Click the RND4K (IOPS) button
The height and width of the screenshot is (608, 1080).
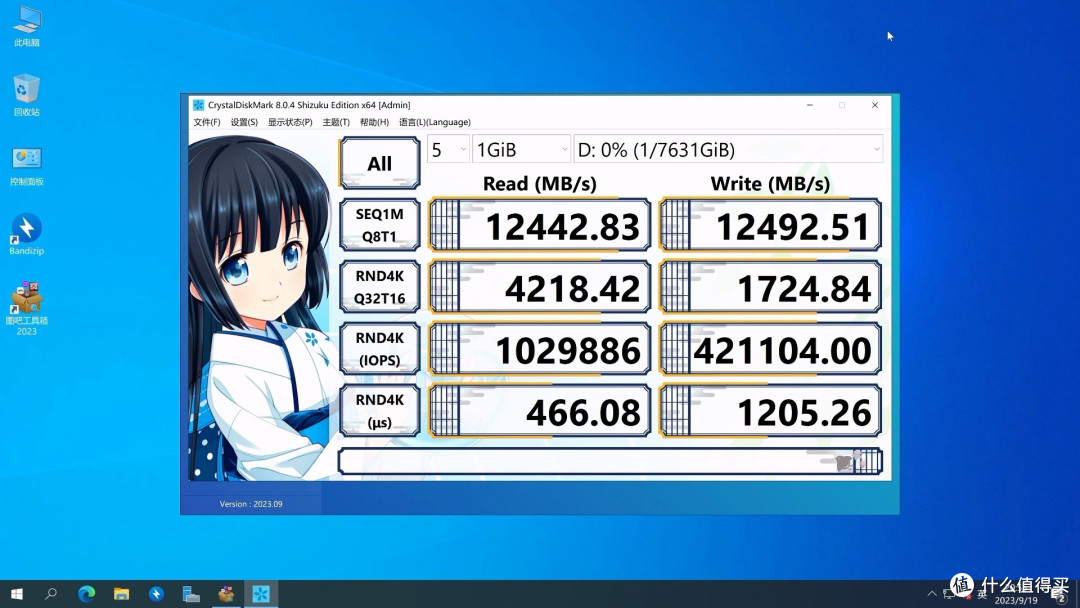[x=380, y=348]
